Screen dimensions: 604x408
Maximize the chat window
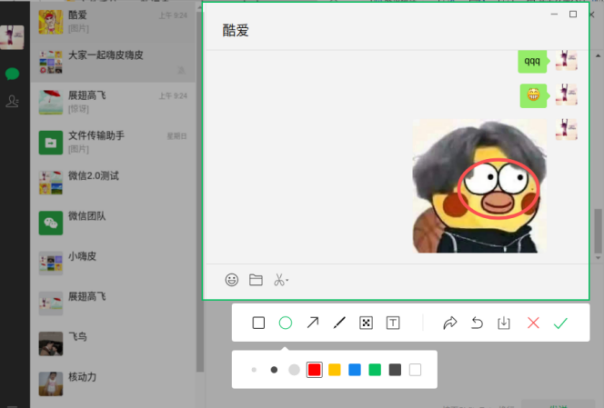pyautogui.click(x=573, y=14)
